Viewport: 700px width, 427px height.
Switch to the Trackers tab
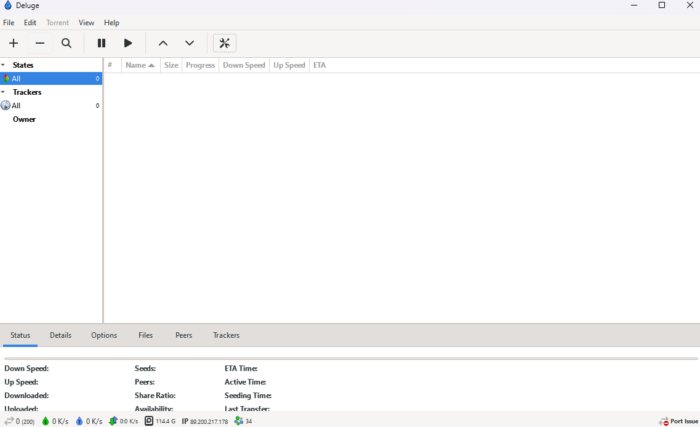coord(226,335)
